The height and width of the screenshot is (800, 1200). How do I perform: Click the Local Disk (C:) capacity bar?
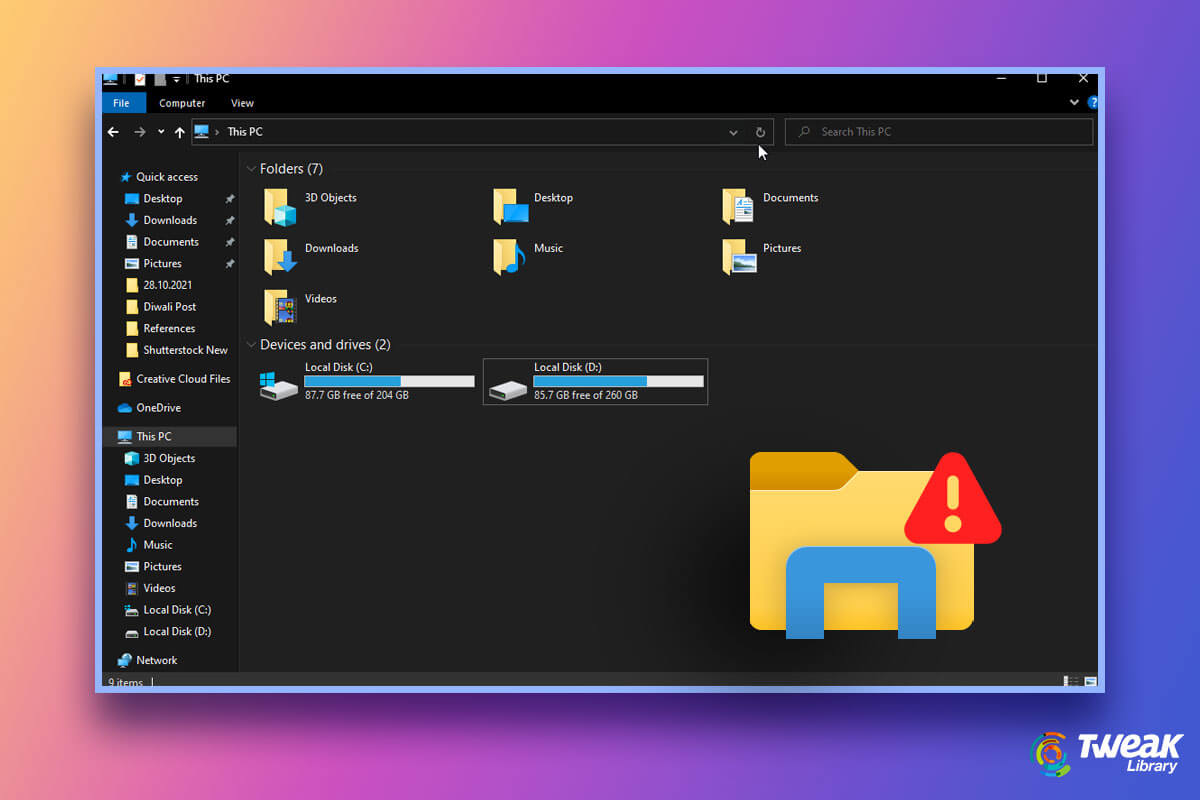pos(389,381)
